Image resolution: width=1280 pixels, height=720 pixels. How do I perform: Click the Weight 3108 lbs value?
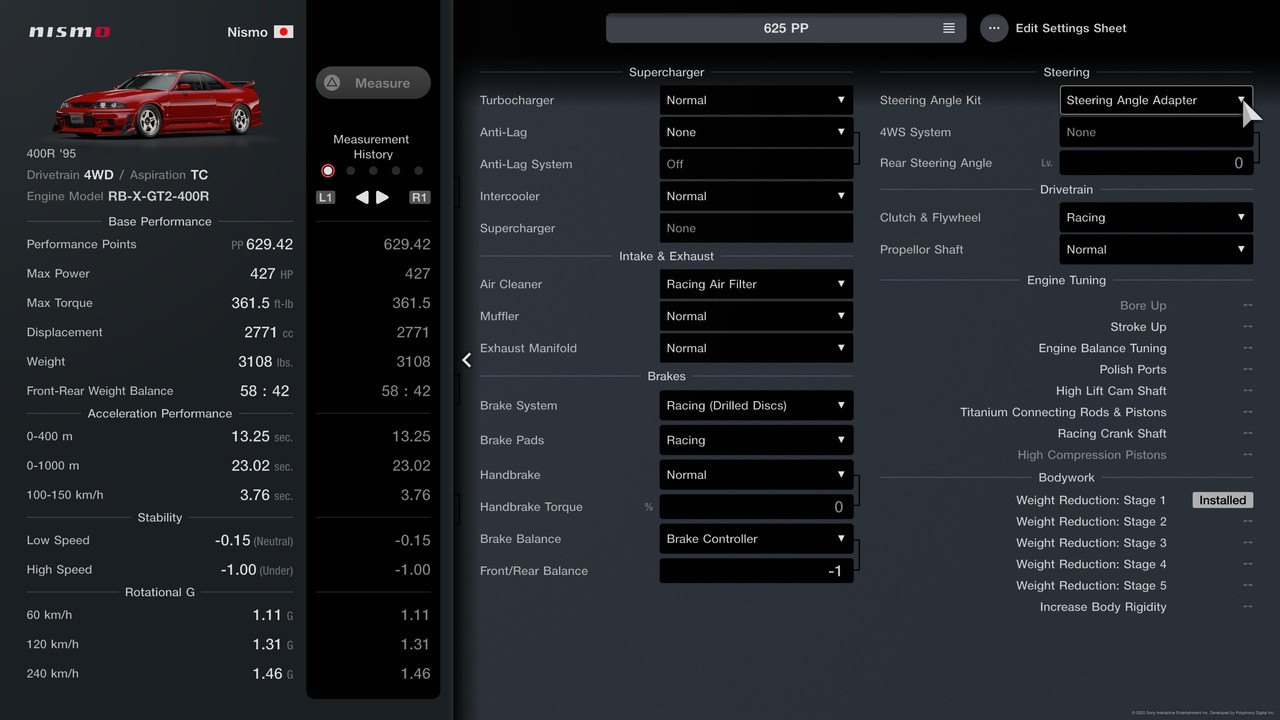(265, 362)
